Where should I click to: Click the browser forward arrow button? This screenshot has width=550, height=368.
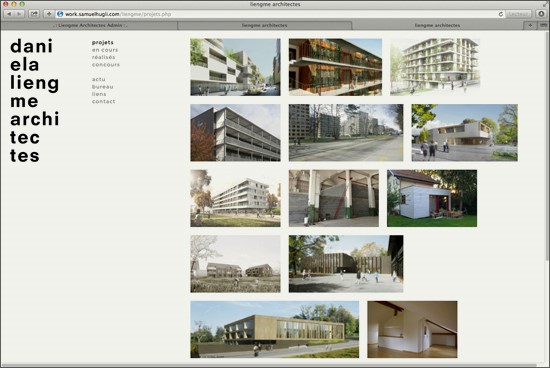[x=19, y=14]
